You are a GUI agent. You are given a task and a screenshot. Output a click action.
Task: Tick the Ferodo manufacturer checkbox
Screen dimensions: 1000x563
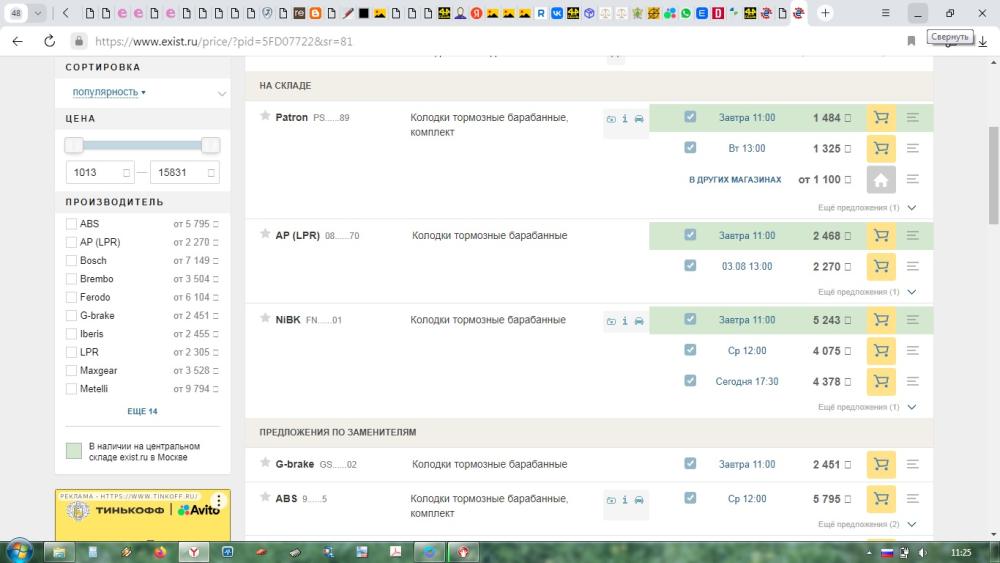coord(71,298)
